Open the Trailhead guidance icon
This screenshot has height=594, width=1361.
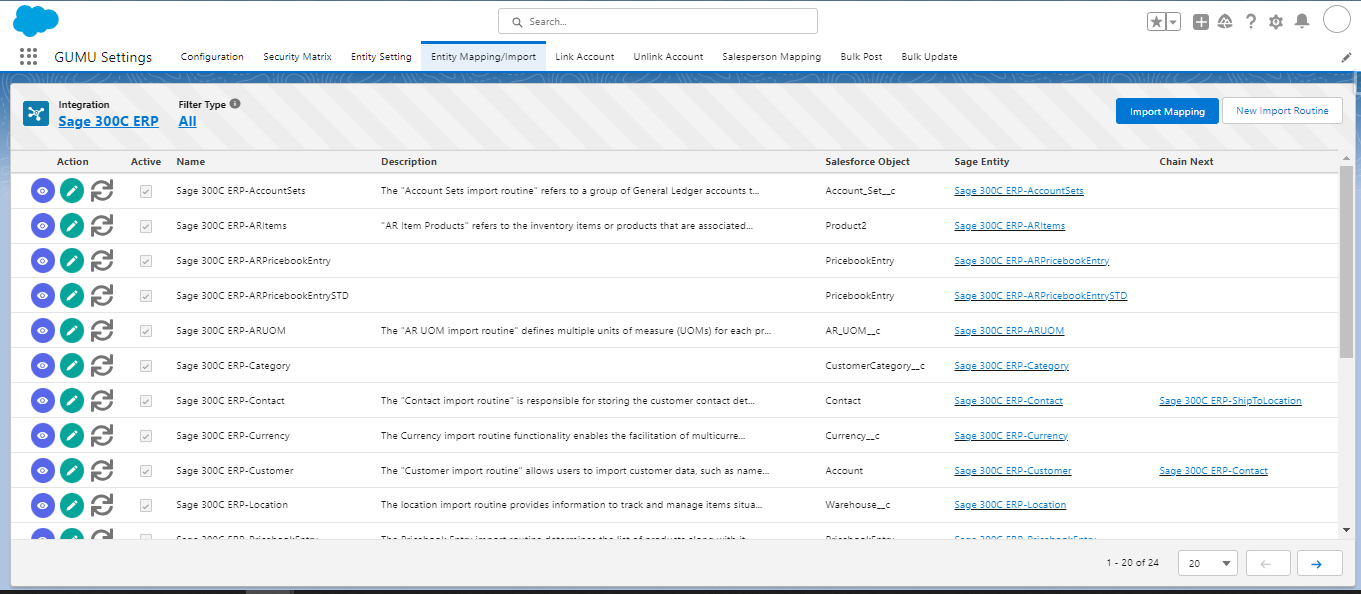[x=1225, y=22]
